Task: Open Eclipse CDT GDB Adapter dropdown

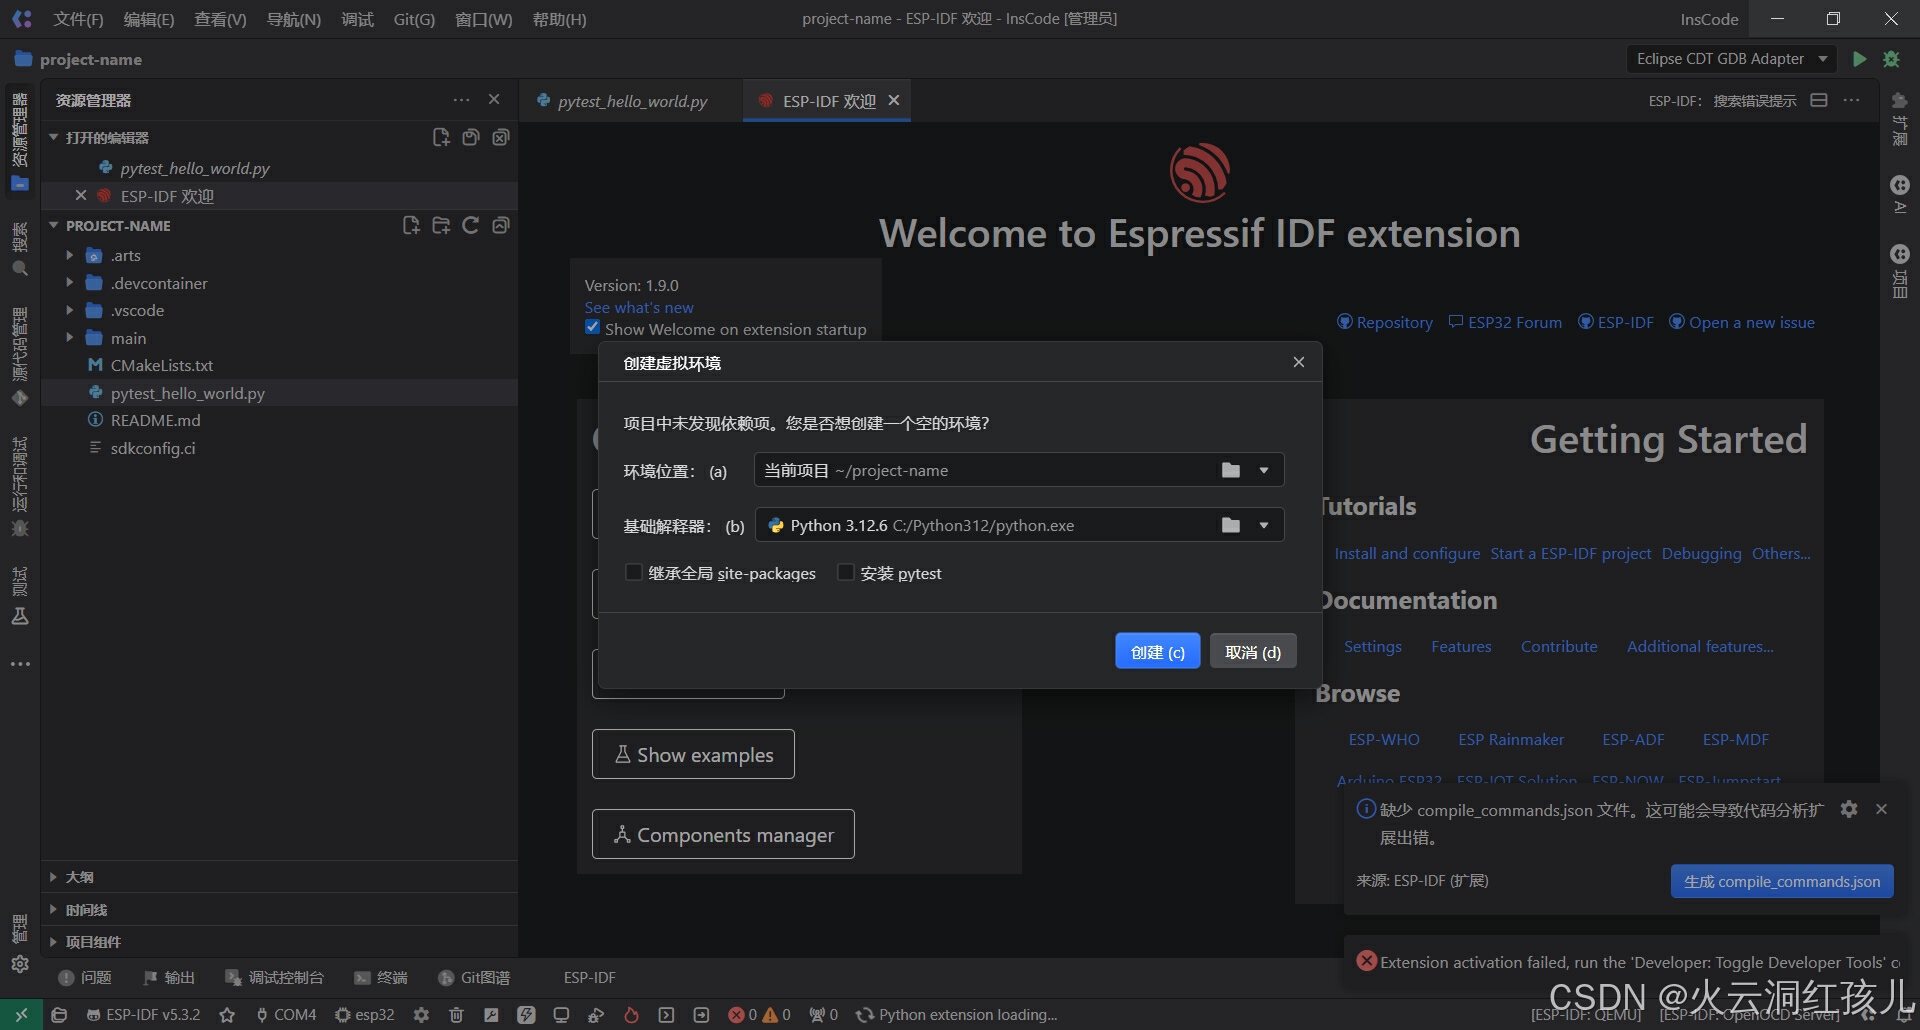Action: [x=1732, y=59]
